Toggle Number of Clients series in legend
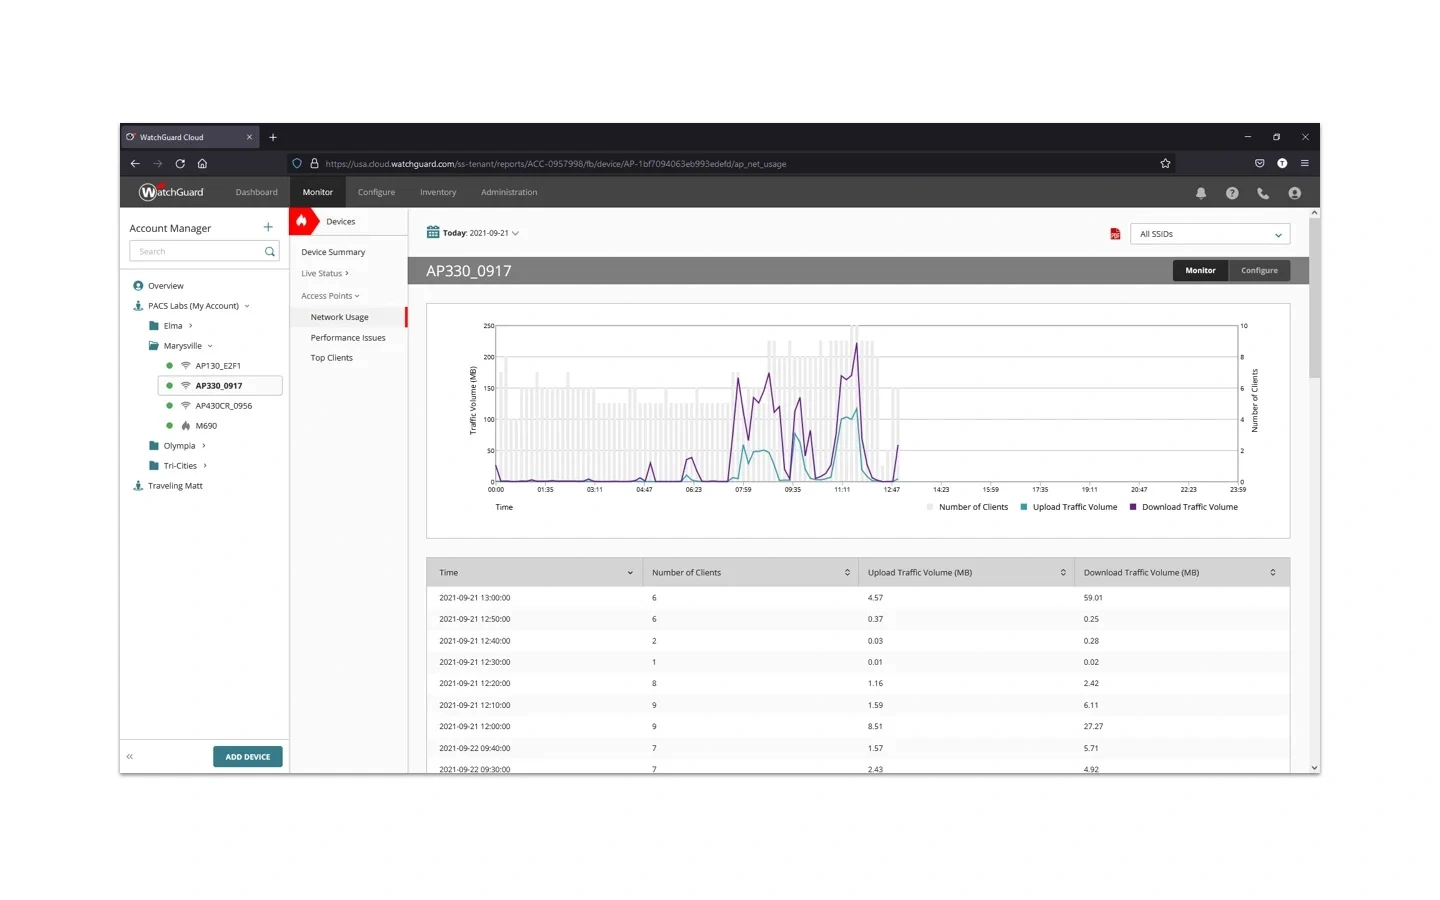 pos(967,507)
